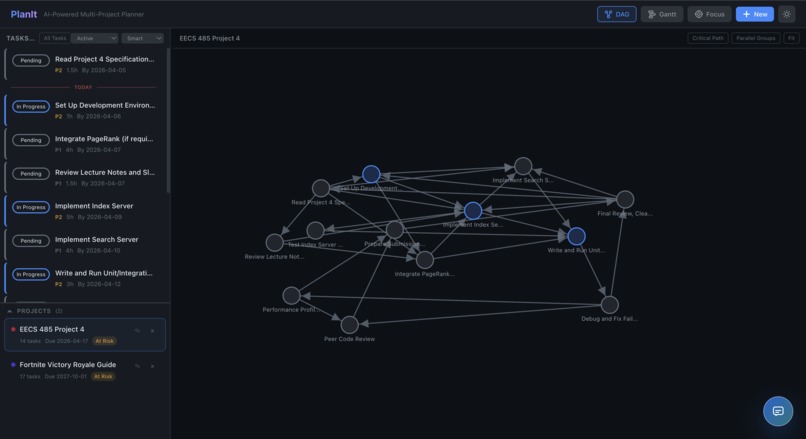Select the Prepare Submission graph node
Viewport: 806px width, 439px height.
395,230
